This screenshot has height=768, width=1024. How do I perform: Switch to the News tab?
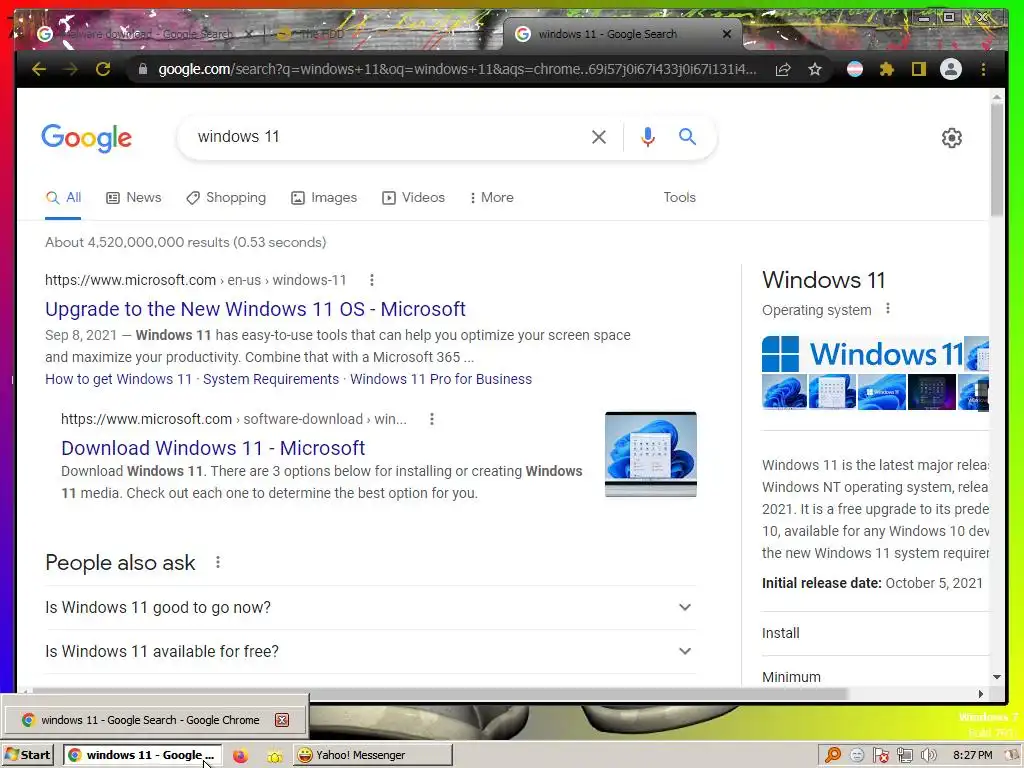pyautogui.click(x=134, y=197)
